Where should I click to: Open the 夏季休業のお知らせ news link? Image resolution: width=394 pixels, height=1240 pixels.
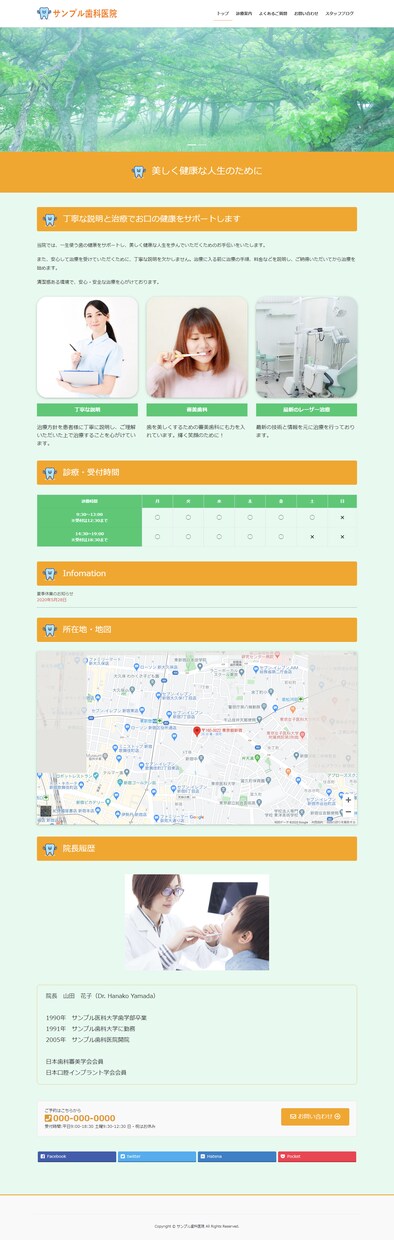55,594
